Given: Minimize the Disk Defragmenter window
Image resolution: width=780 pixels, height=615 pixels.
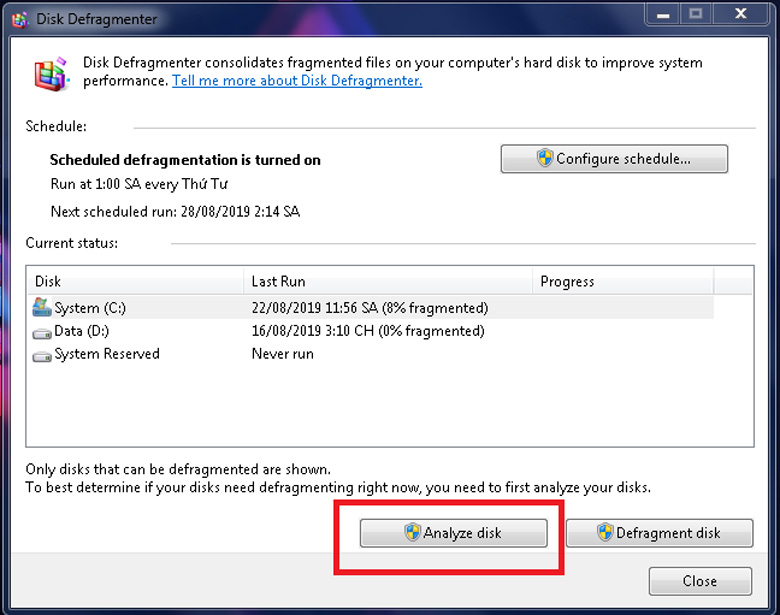Looking at the screenshot, I should [x=663, y=14].
